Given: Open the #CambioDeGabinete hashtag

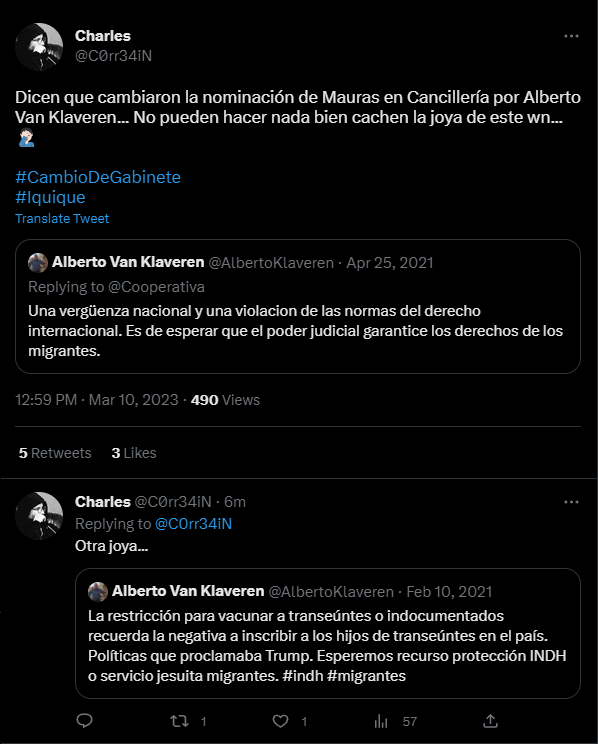Looking at the screenshot, I should (x=98, y=177).
